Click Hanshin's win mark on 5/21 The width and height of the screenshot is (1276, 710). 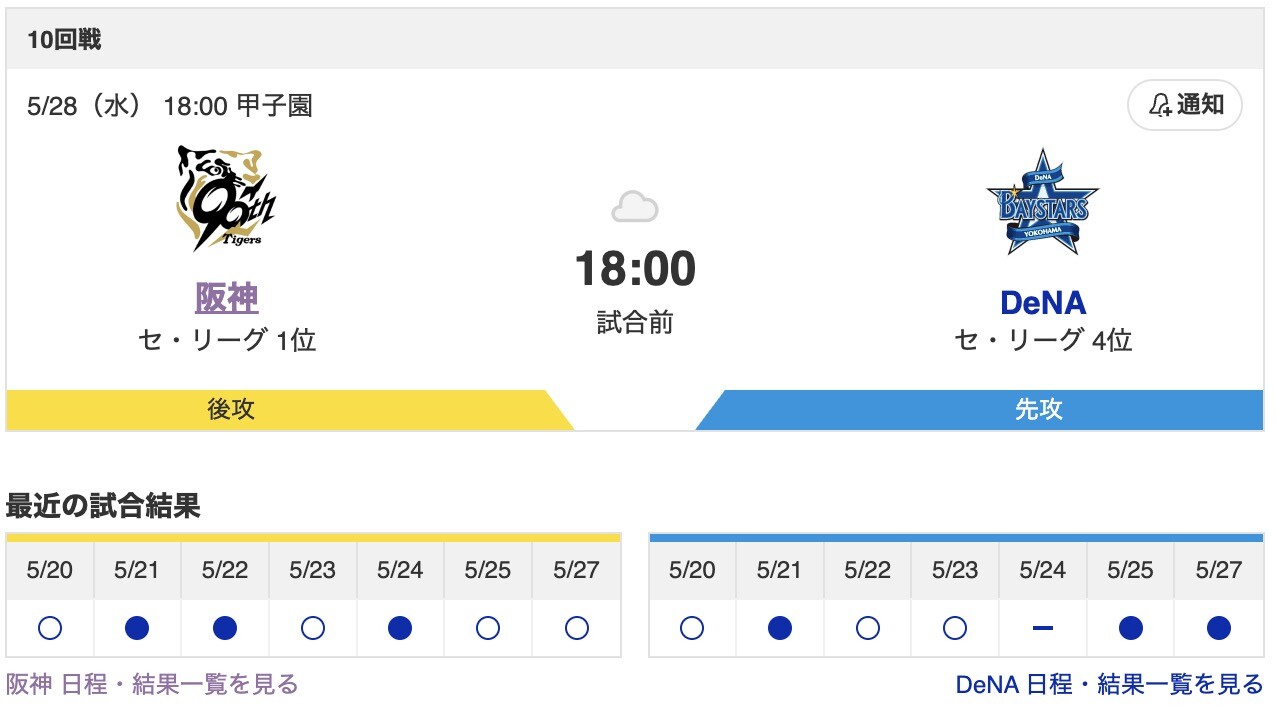(137, 628)
